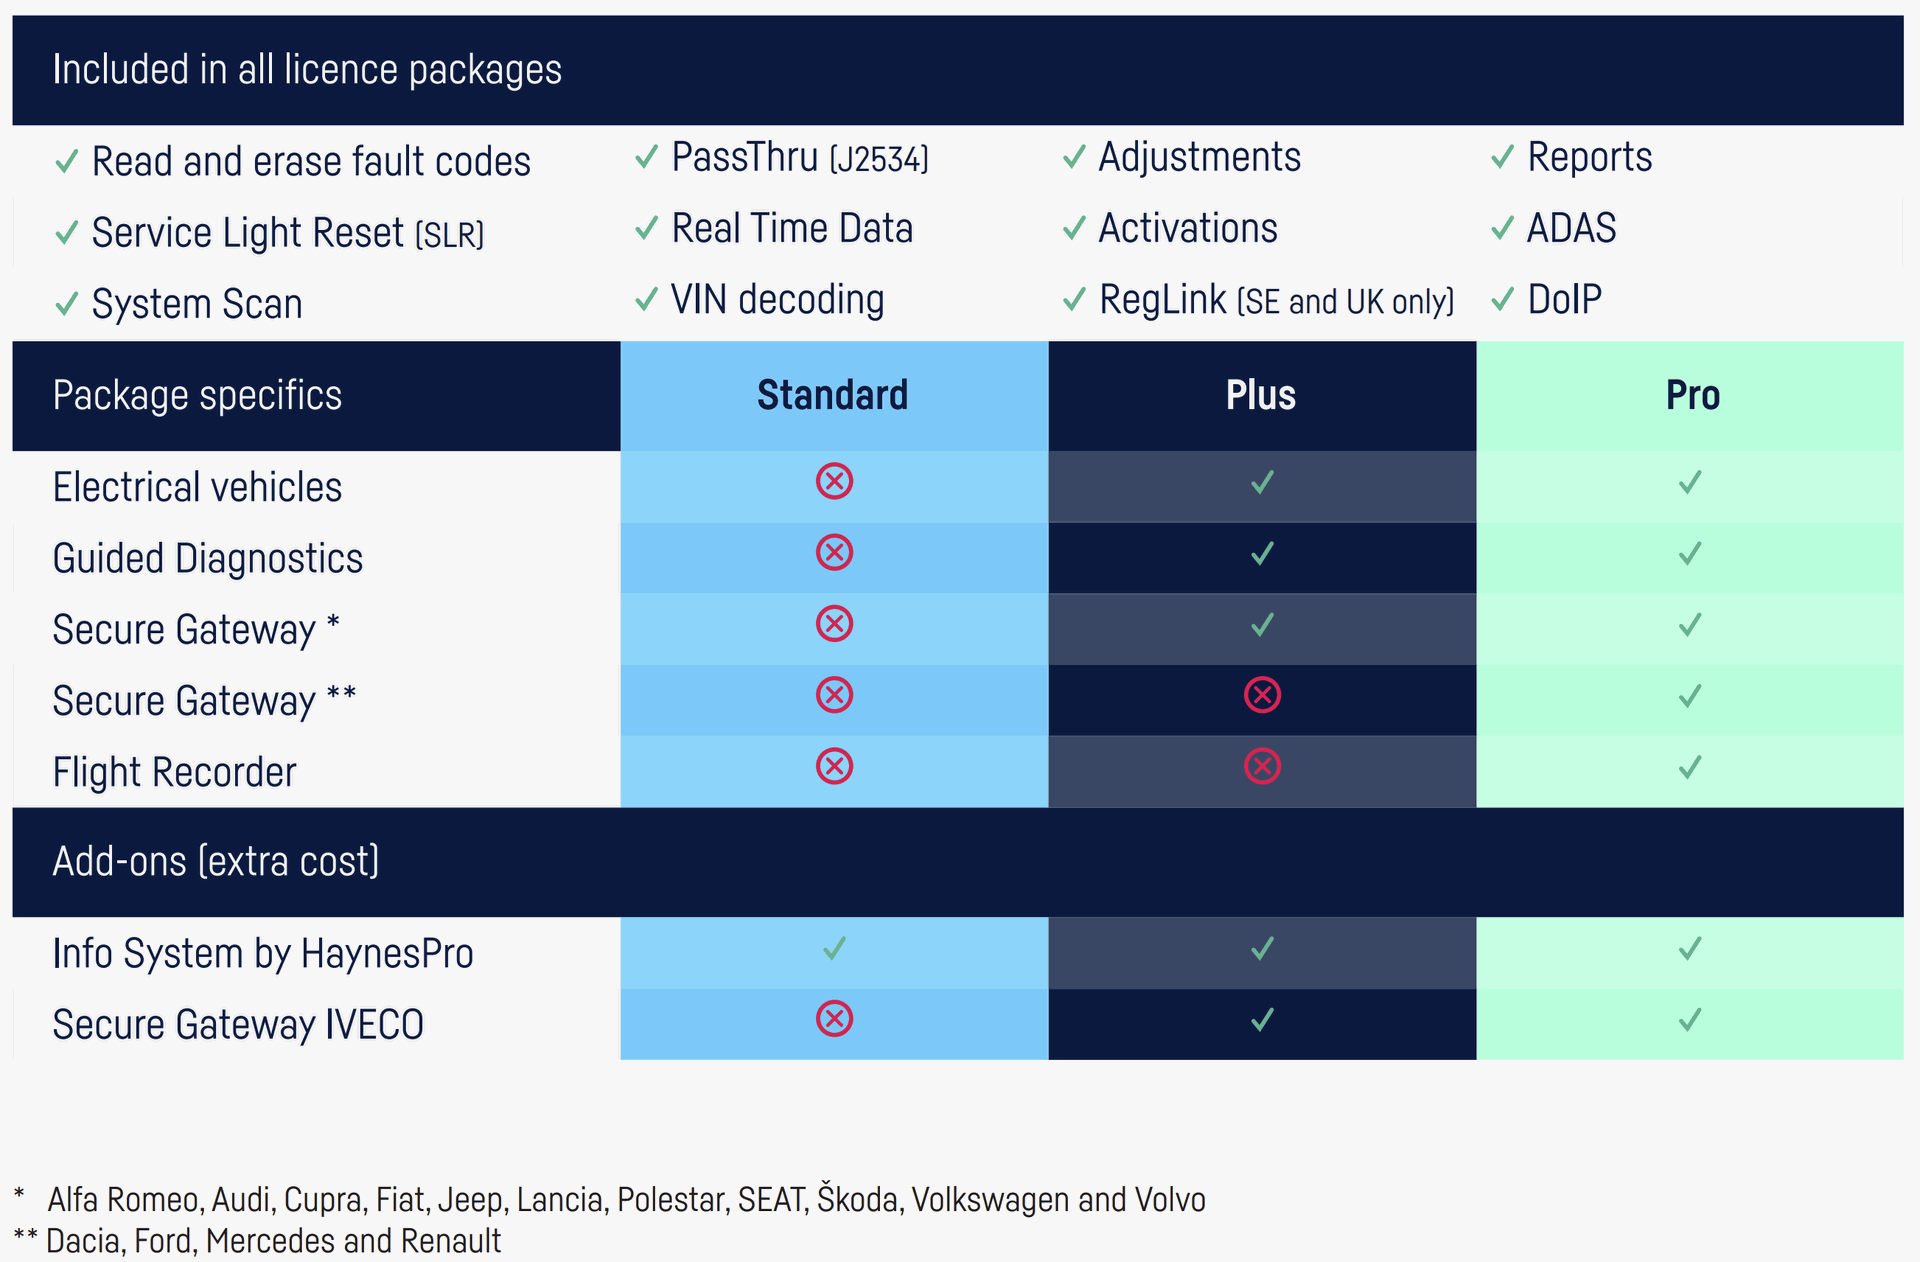1920x1262 pixels.
Task: Click the Pro checkmark for Flight Recorder
Action: [1690, 767]
